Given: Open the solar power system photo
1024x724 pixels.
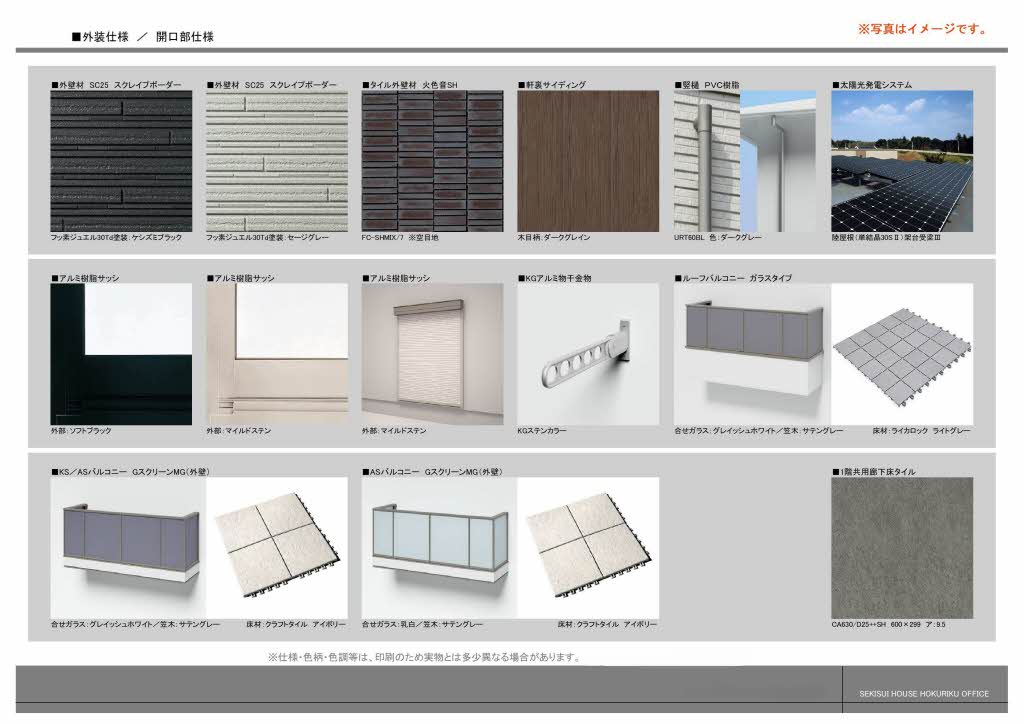Looking at the screenshot, I should click(x=901, y=161).
